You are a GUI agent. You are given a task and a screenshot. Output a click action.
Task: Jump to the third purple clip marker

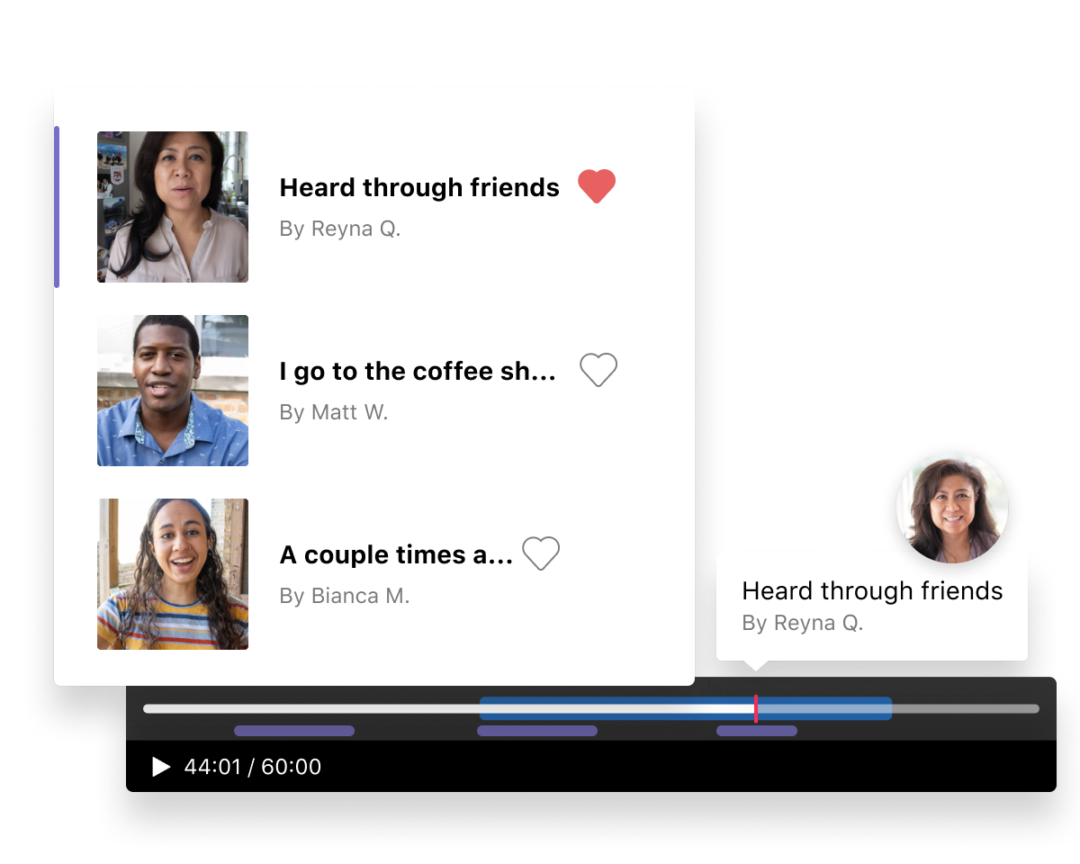pos(757,730)
